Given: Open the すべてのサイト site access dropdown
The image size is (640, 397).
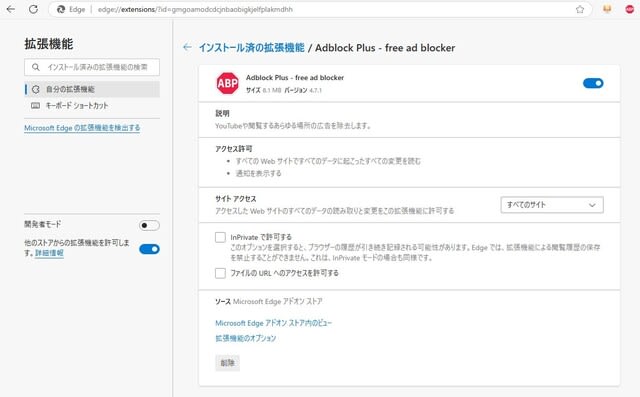Looking at the screenshot, I should coord(552,205).
